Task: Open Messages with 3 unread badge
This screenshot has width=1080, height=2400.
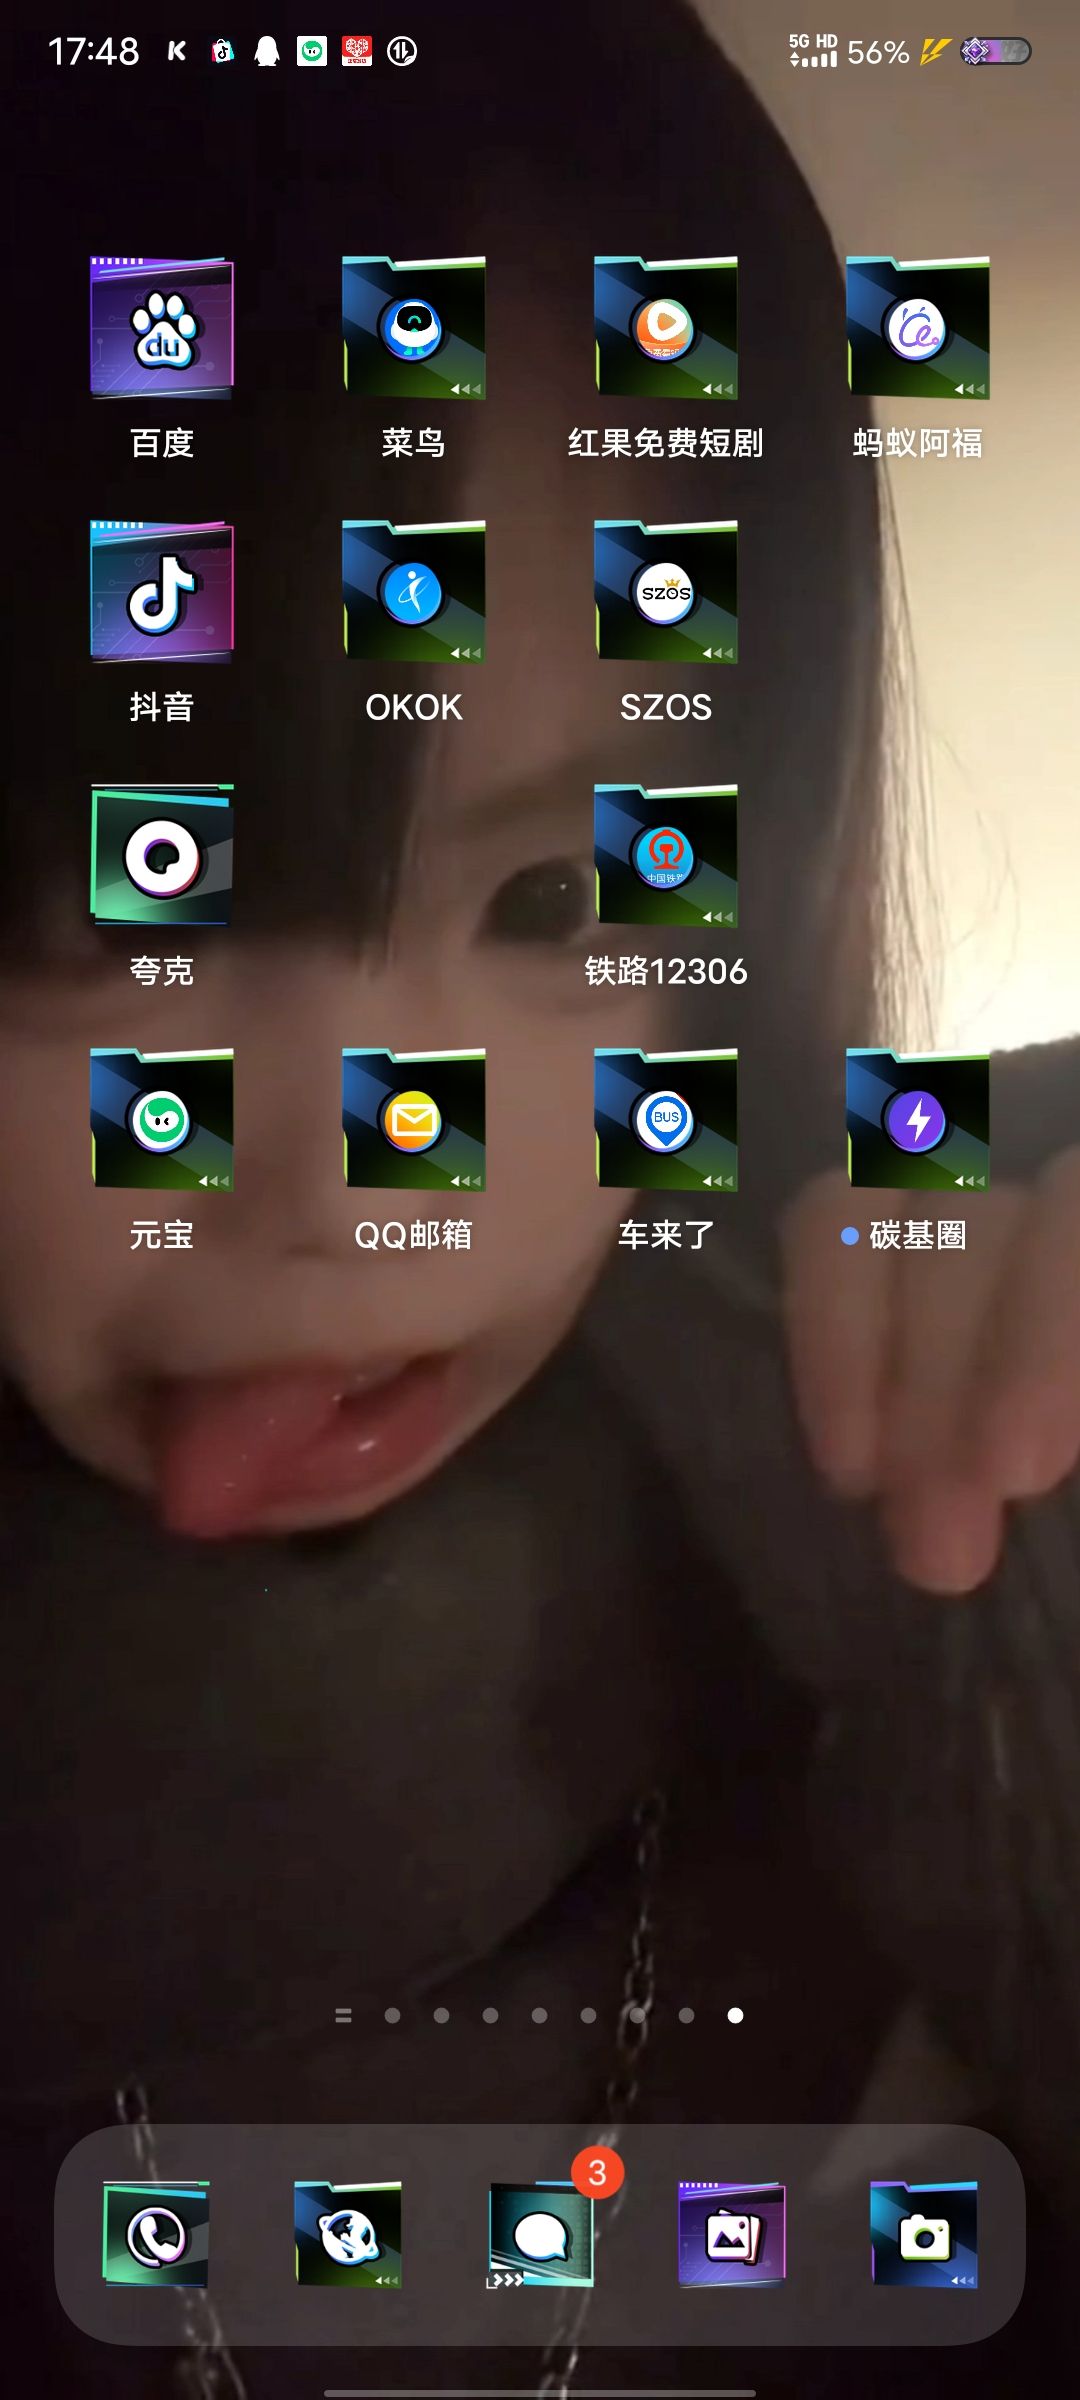Action: coord(540,2235)
